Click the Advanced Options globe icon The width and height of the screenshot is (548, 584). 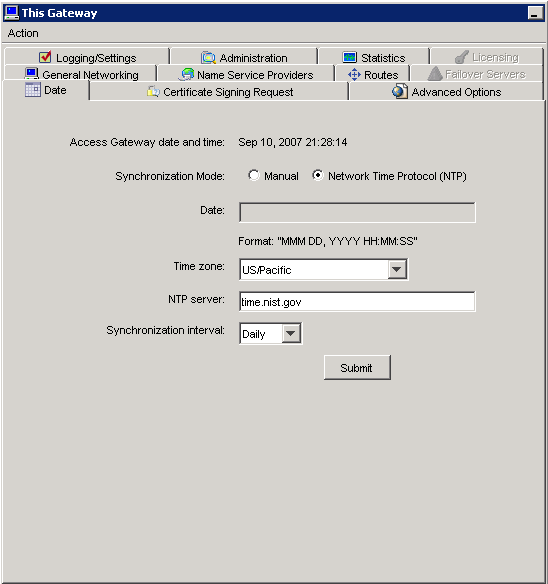(x=400, y=91)
